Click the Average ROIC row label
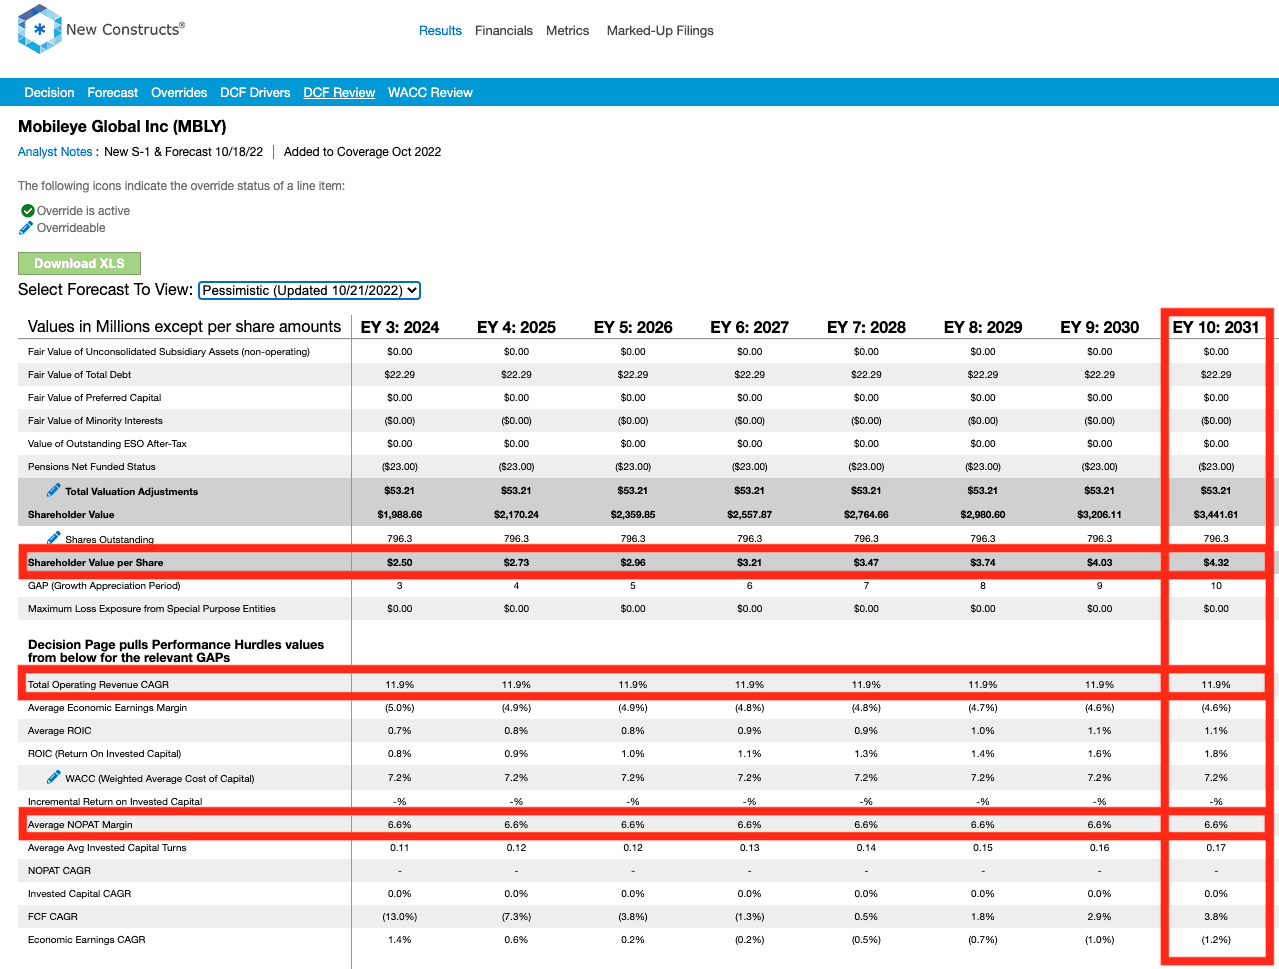This screenshot has height=969, width=1279. [59, 731]
